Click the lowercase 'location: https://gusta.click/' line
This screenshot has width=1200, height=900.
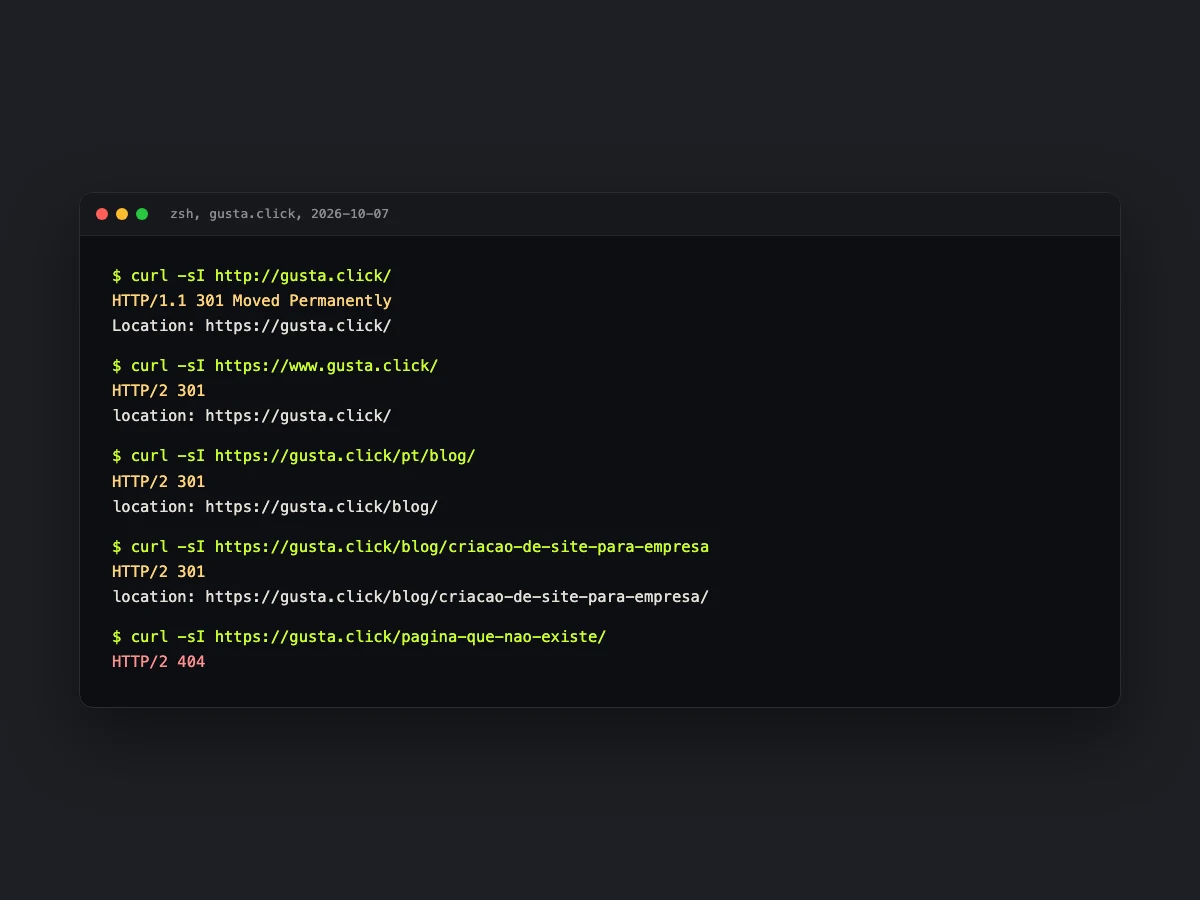252,415
